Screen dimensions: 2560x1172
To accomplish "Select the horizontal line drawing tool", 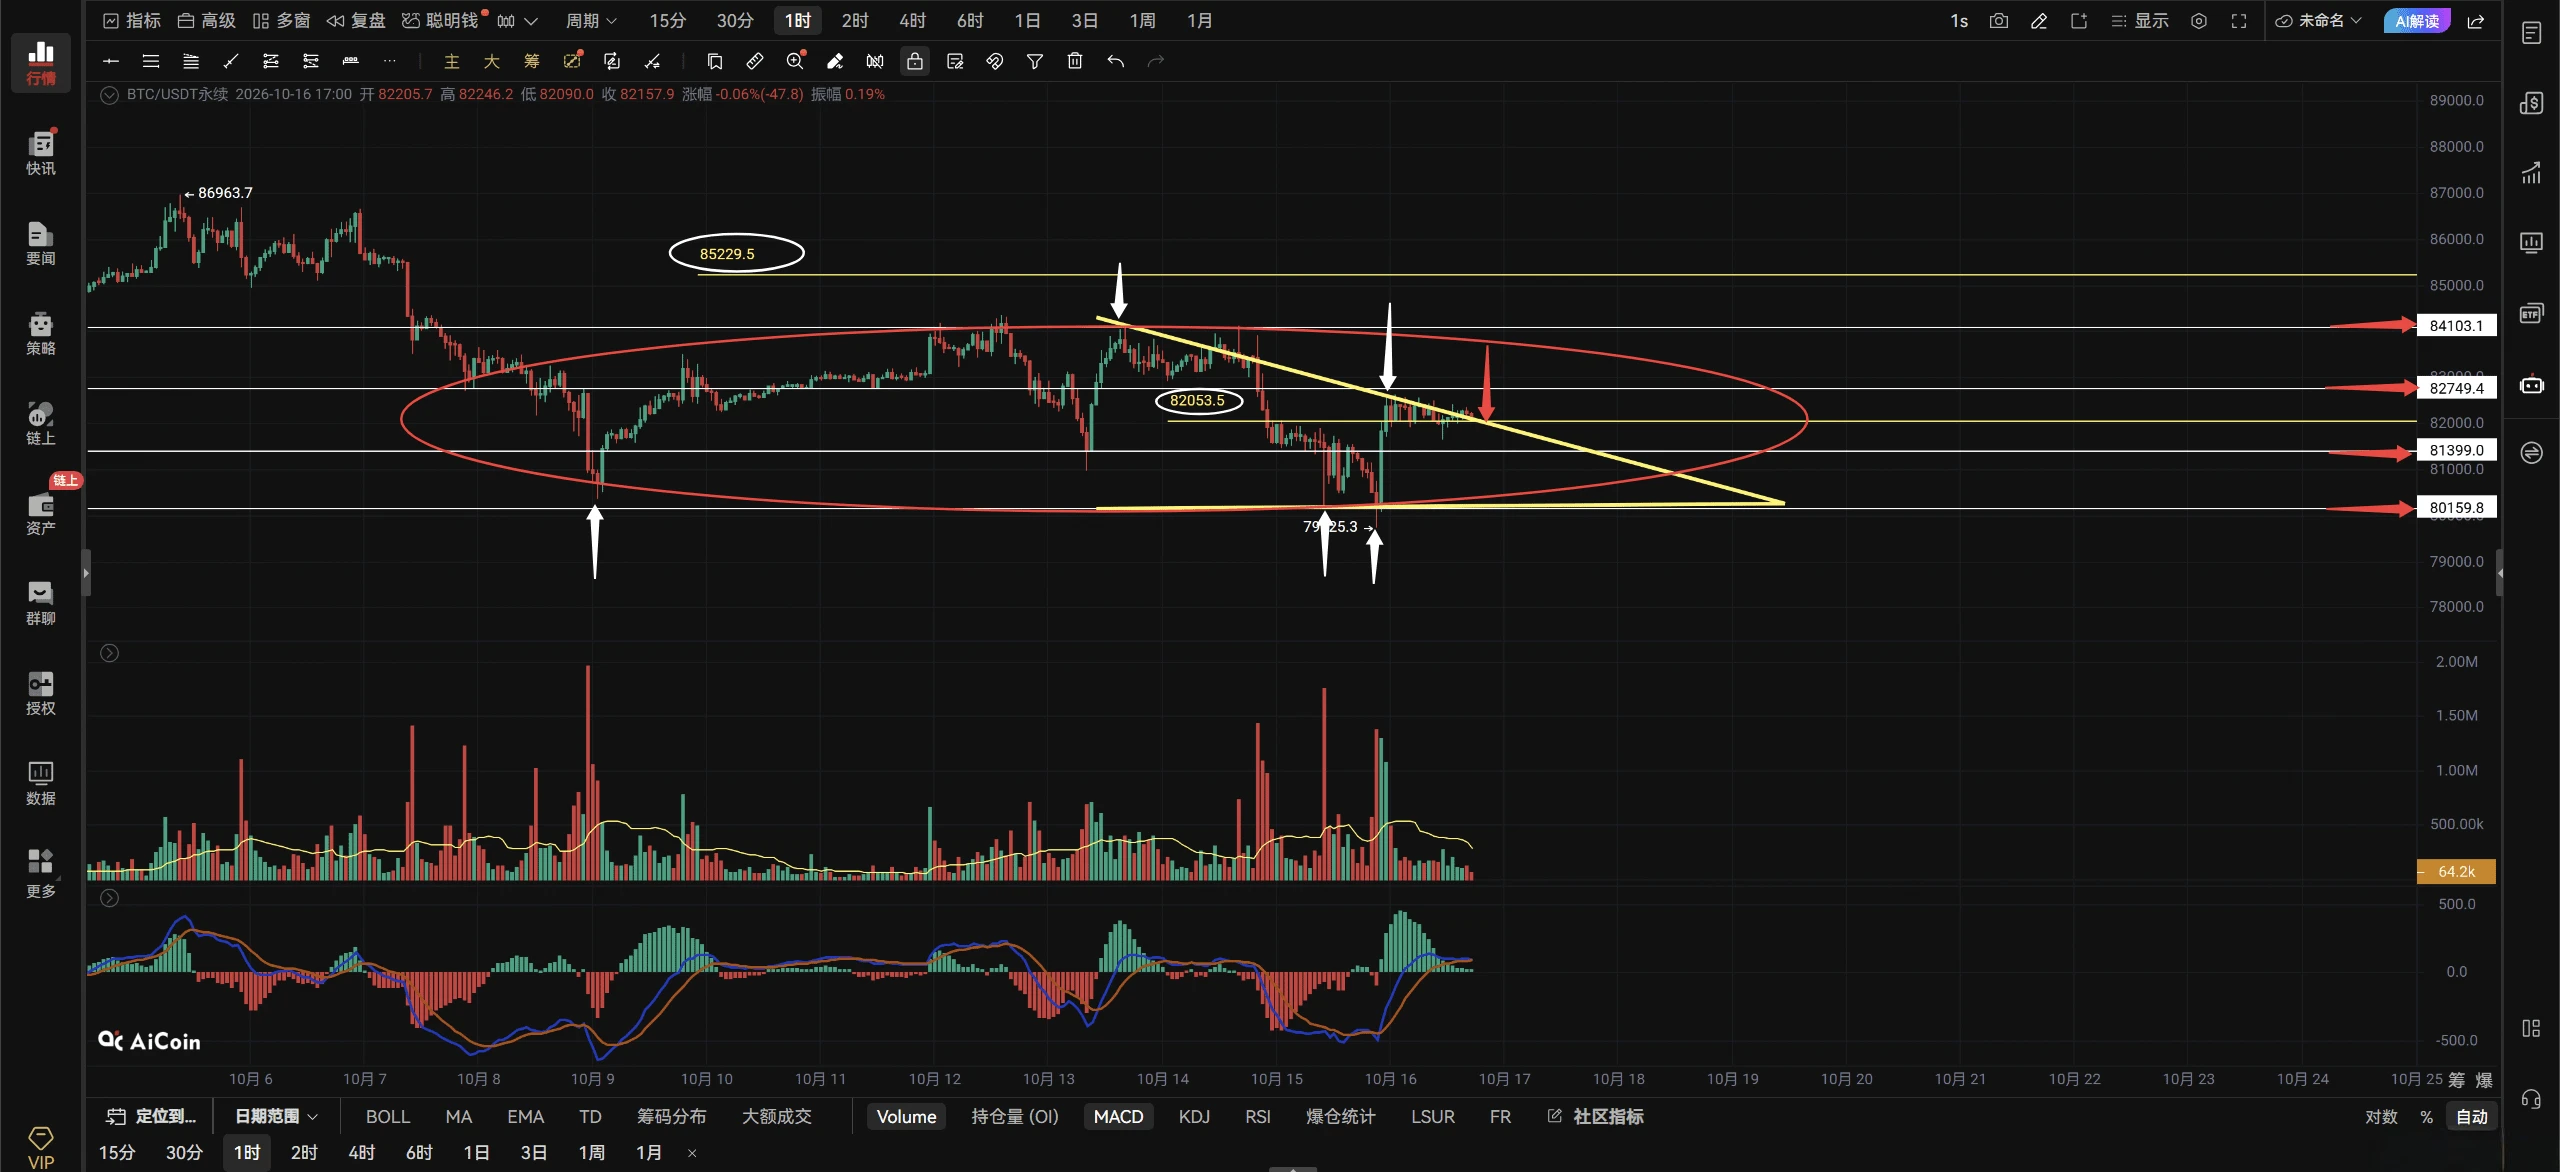I will 111,61.
